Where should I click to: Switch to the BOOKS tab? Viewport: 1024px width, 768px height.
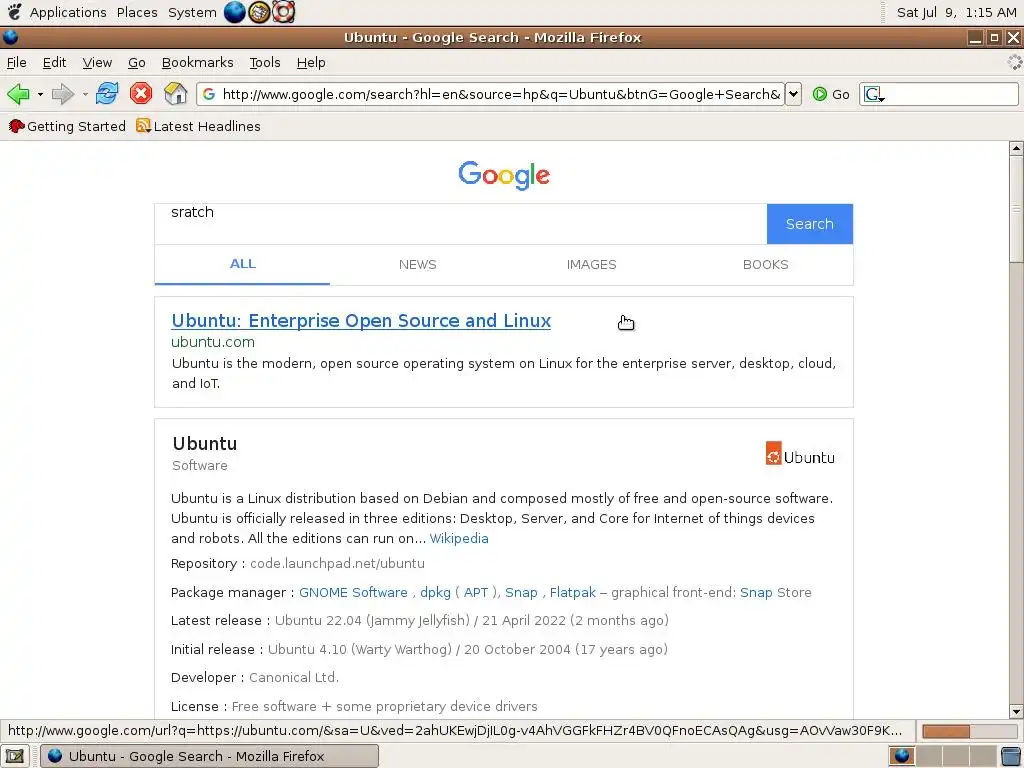pos(765,264)
